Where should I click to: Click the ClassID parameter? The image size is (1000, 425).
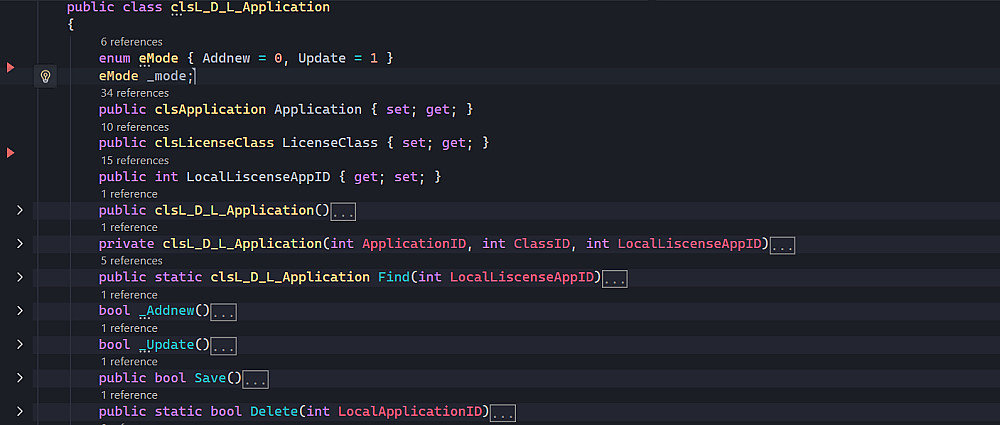pyautogui.click(x=541, y=244)
